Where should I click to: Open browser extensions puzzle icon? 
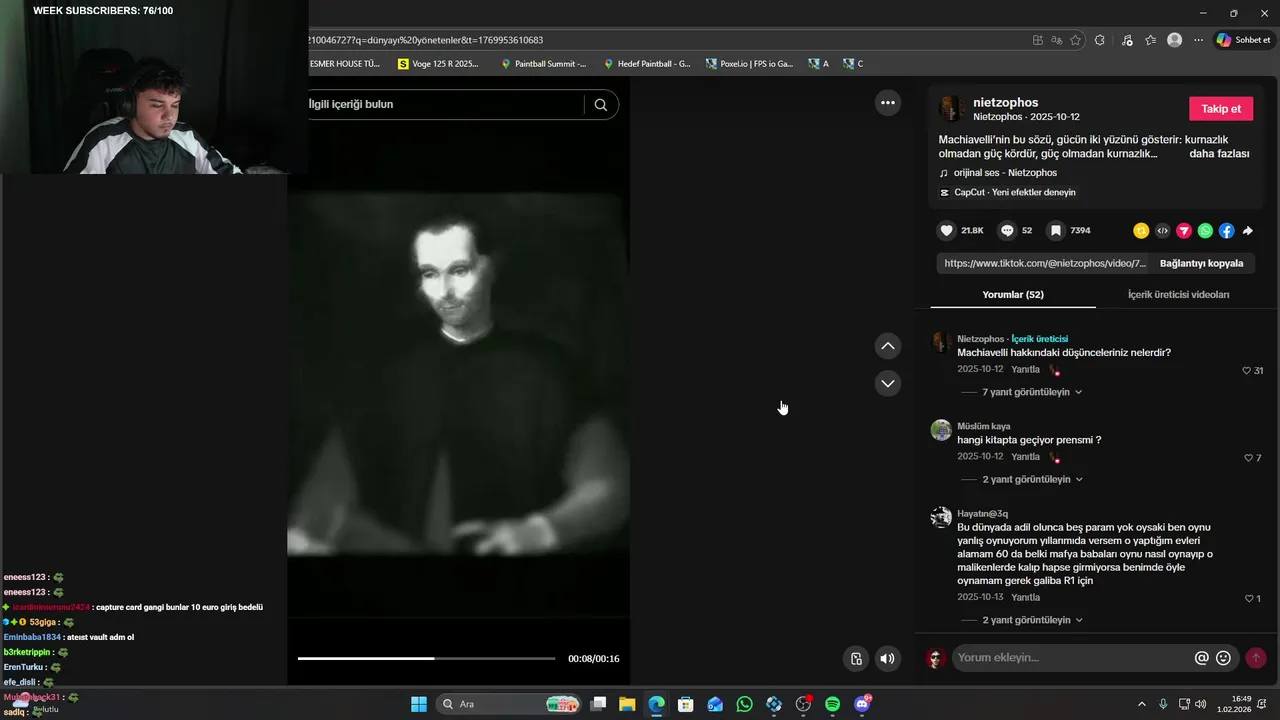(x=1100, y=40)
